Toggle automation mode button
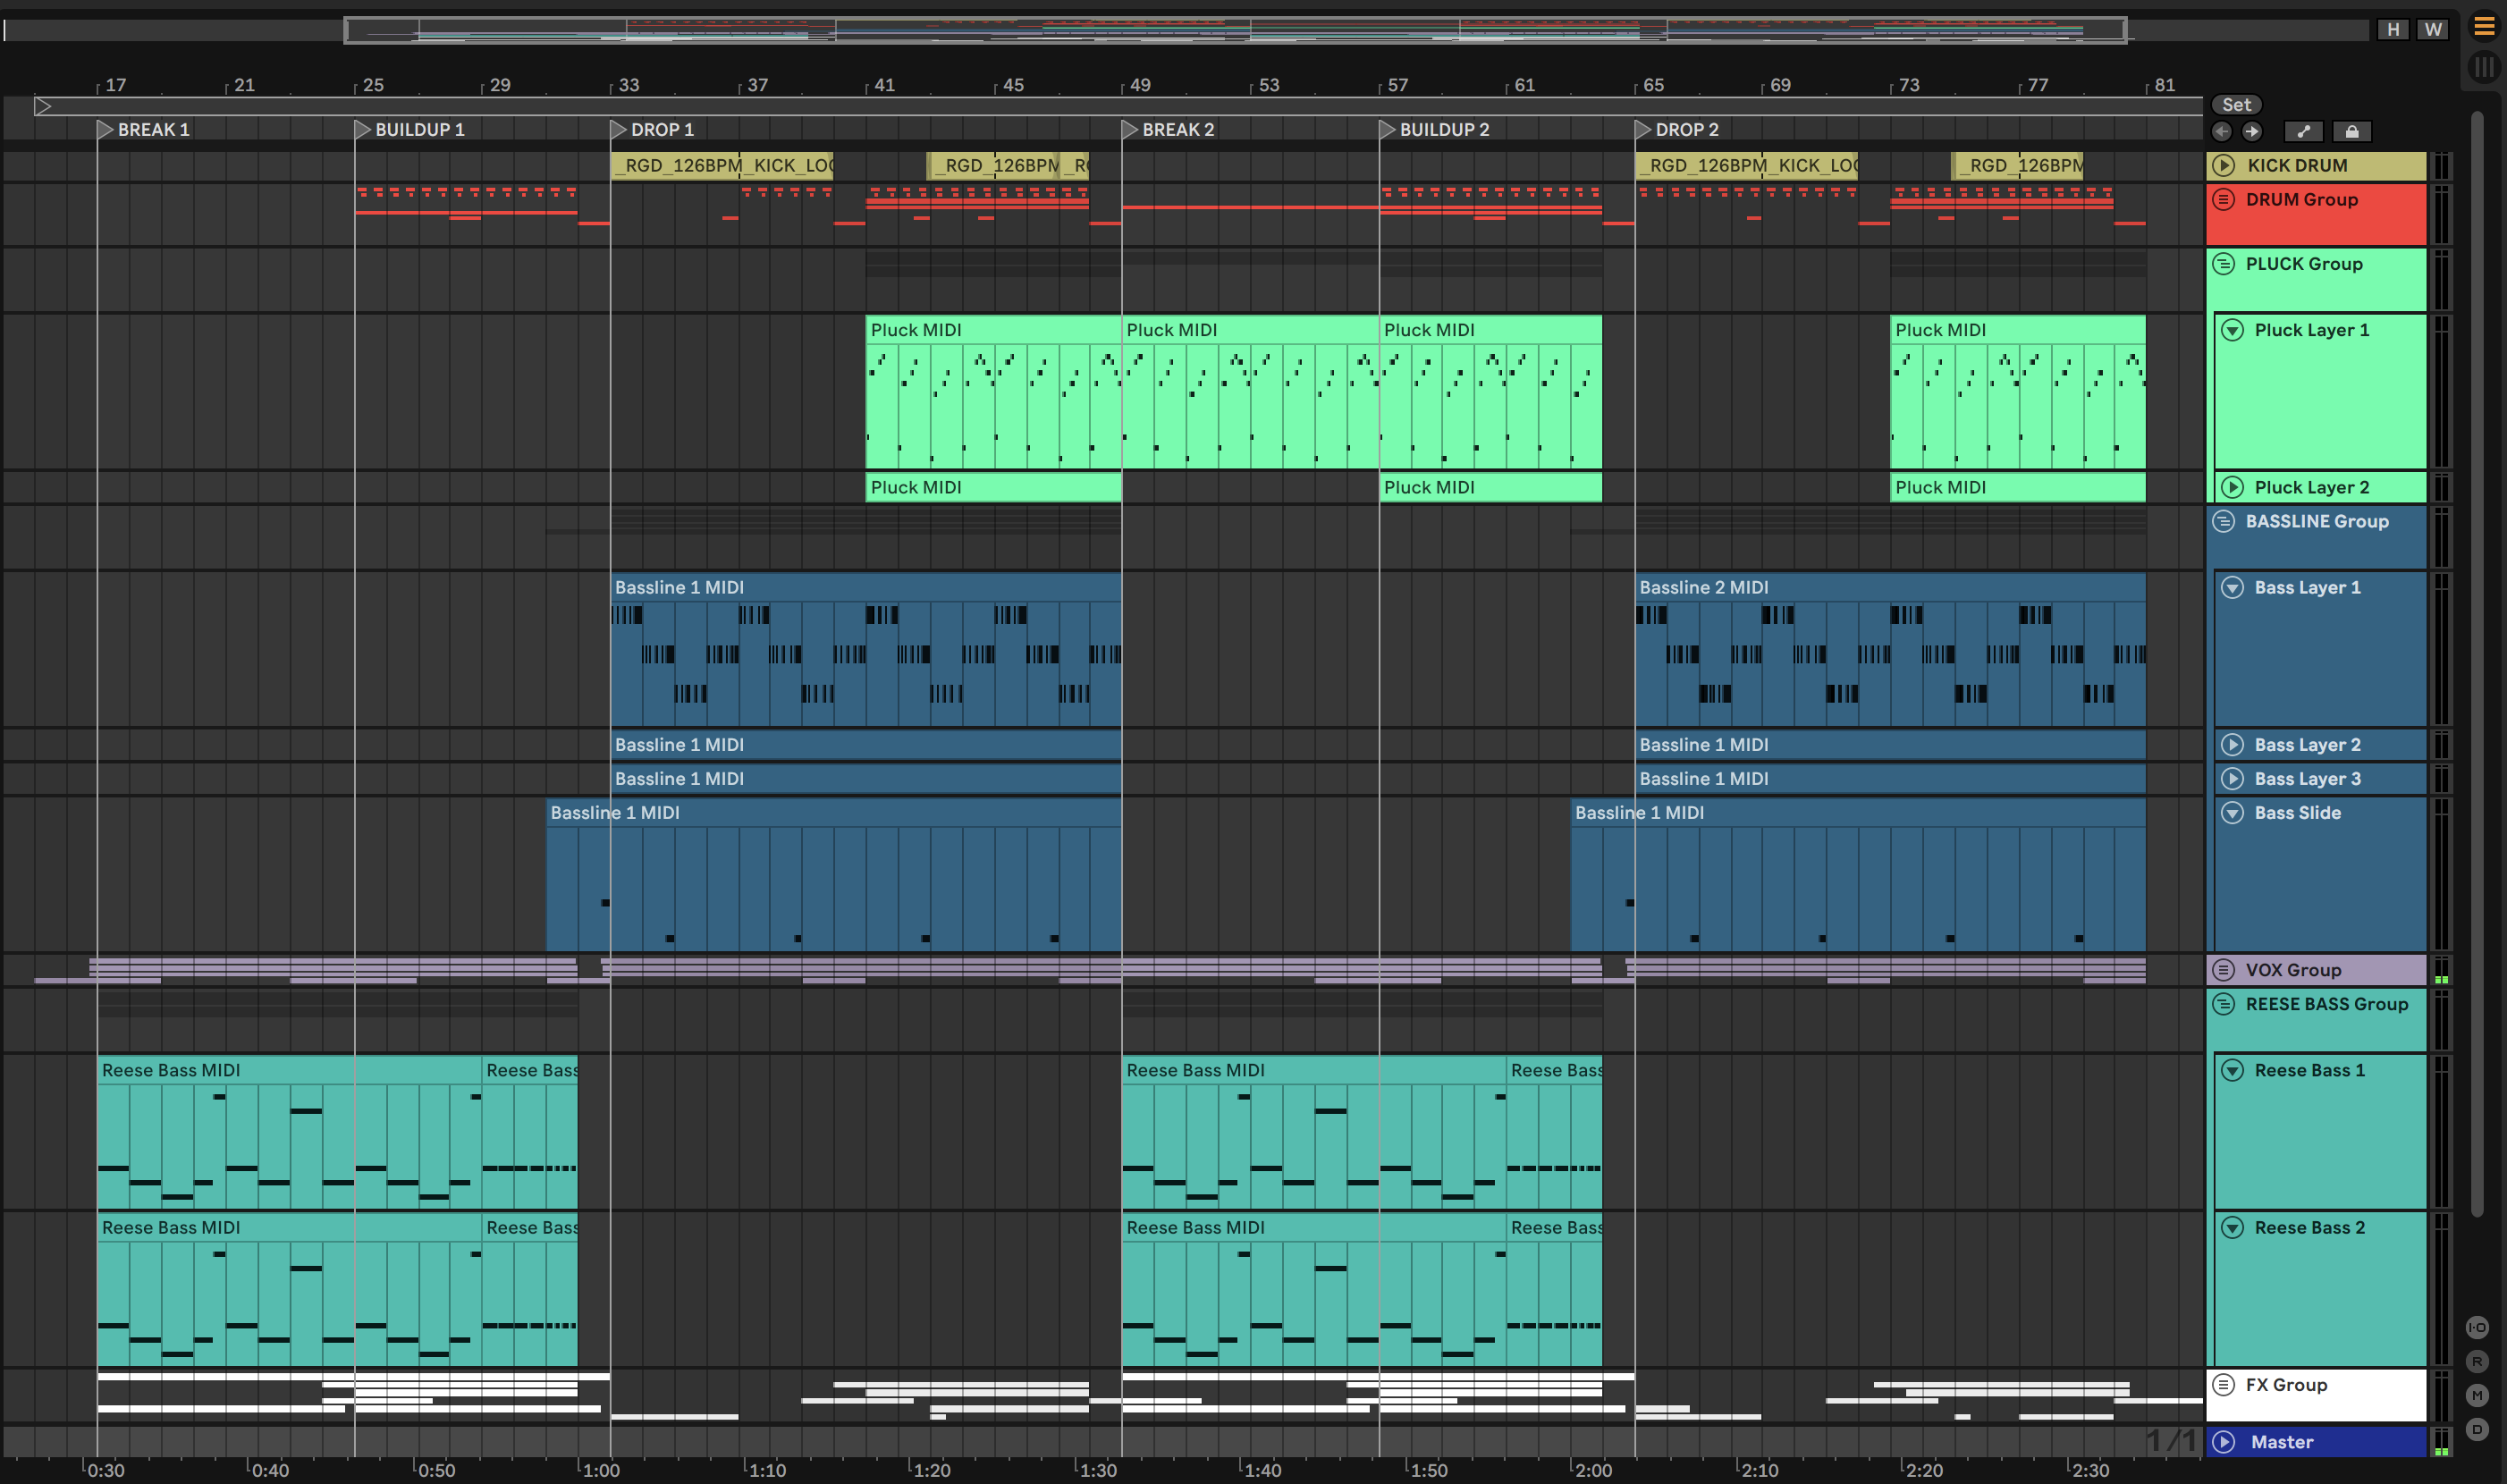 [x=2304, y=131]
